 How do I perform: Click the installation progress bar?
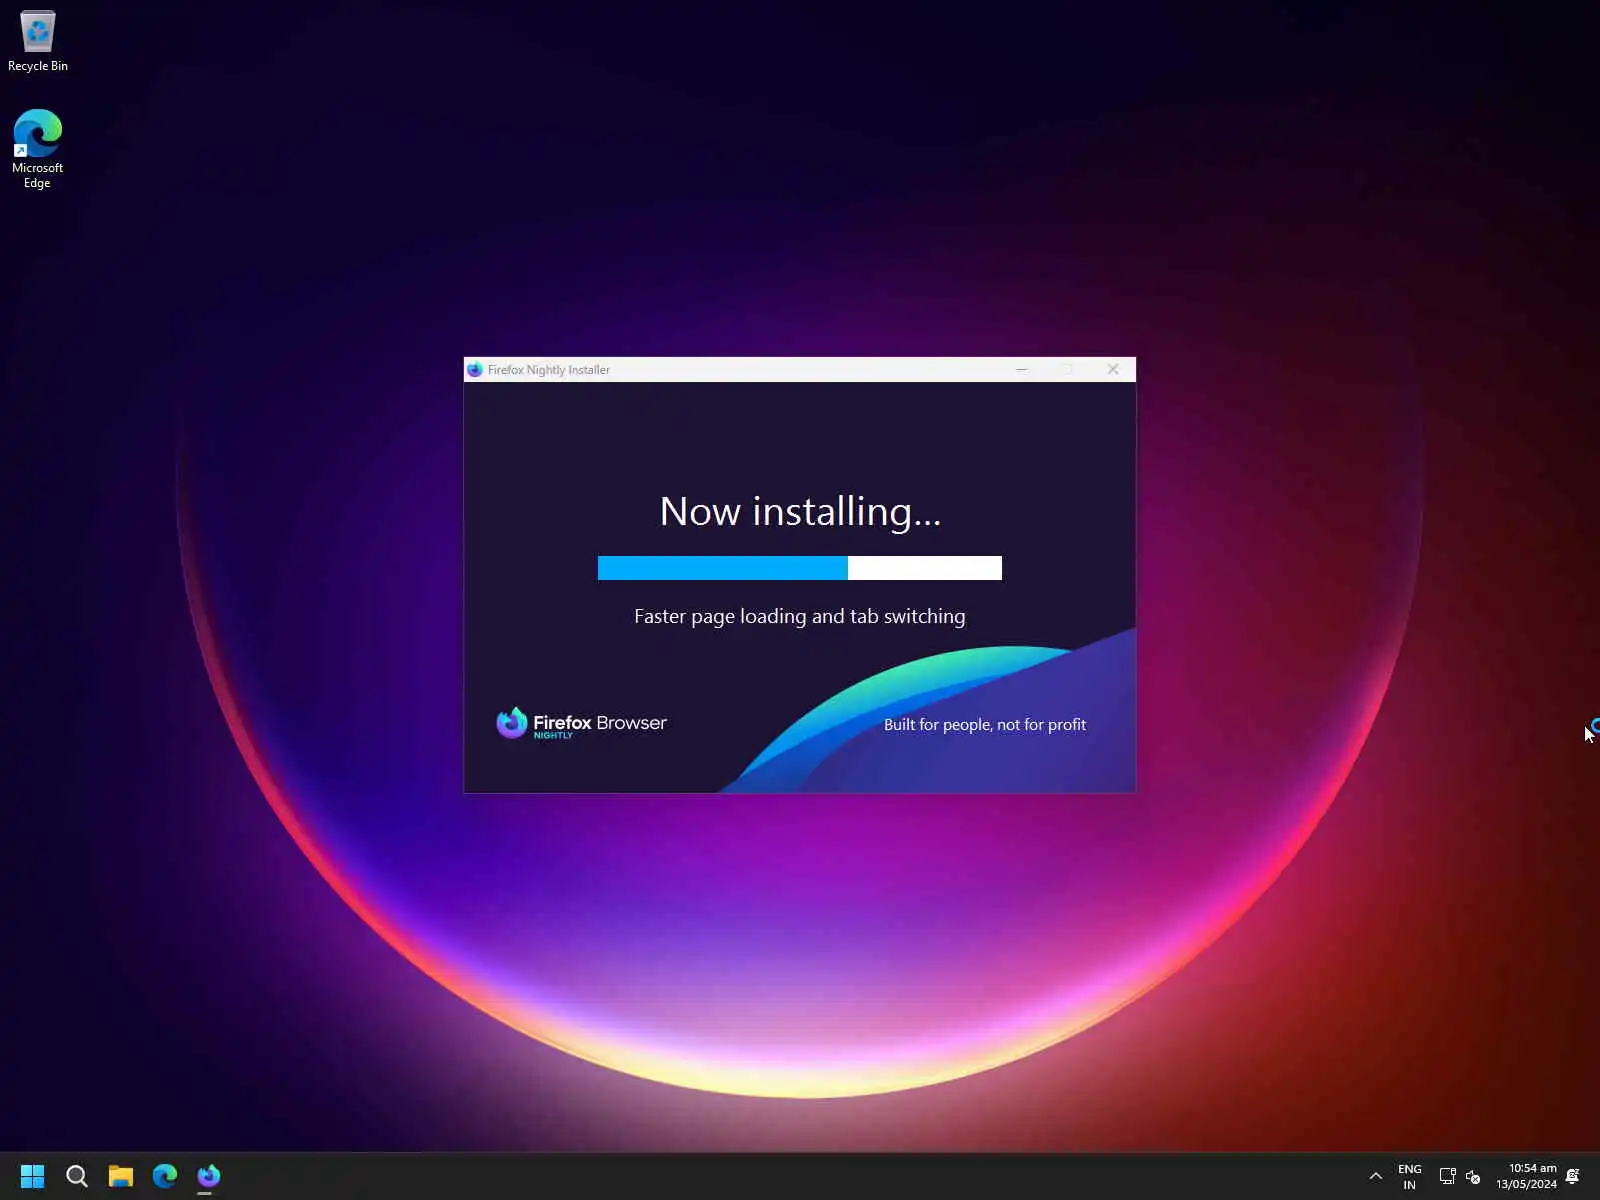(800, 568)
